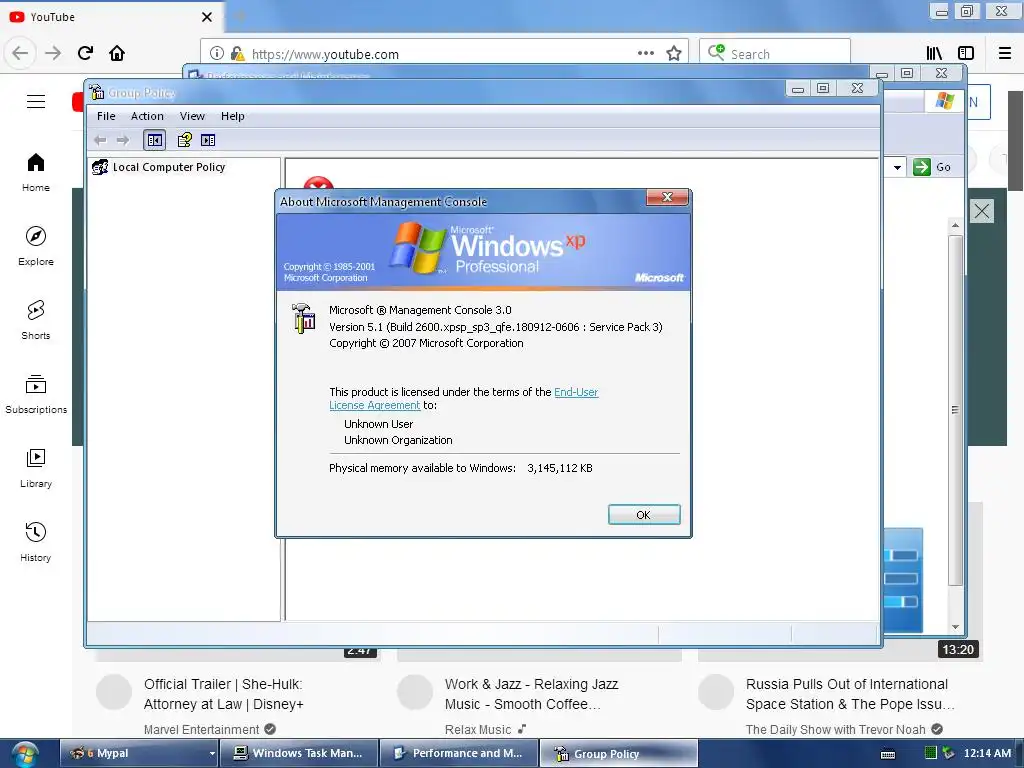Open the browser Library icon
The image size is (1024, 768).
pos(934,53)
